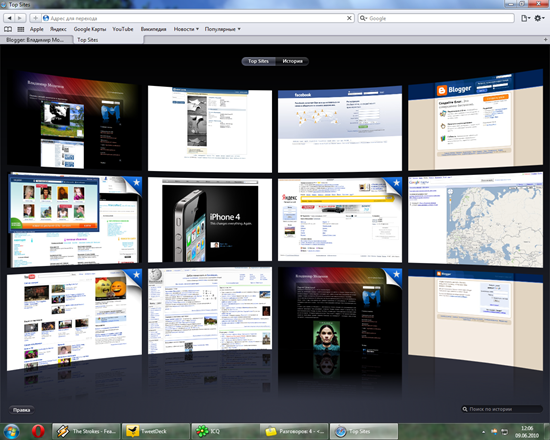Add bookmark with the plus button
This screenshot has height=440, width=550.
click(35, 18)
